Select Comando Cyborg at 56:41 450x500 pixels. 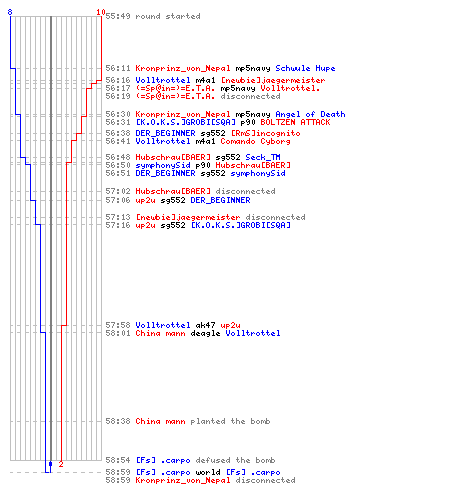[x=255, y=141]
